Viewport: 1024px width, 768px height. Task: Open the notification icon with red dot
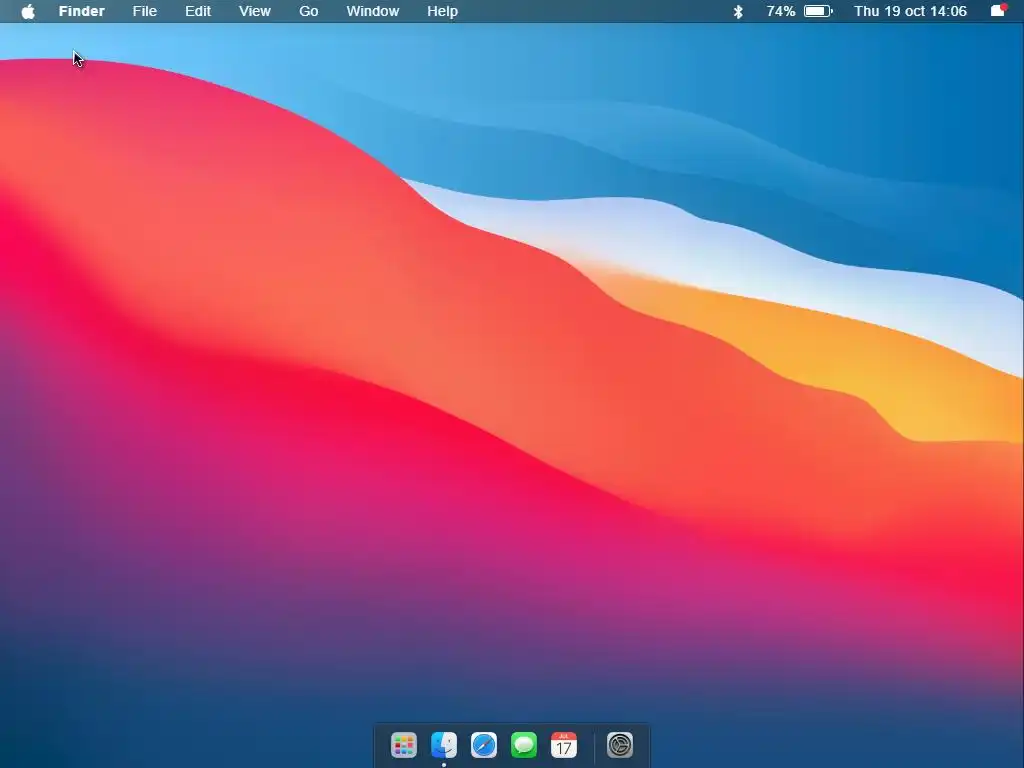999,10
